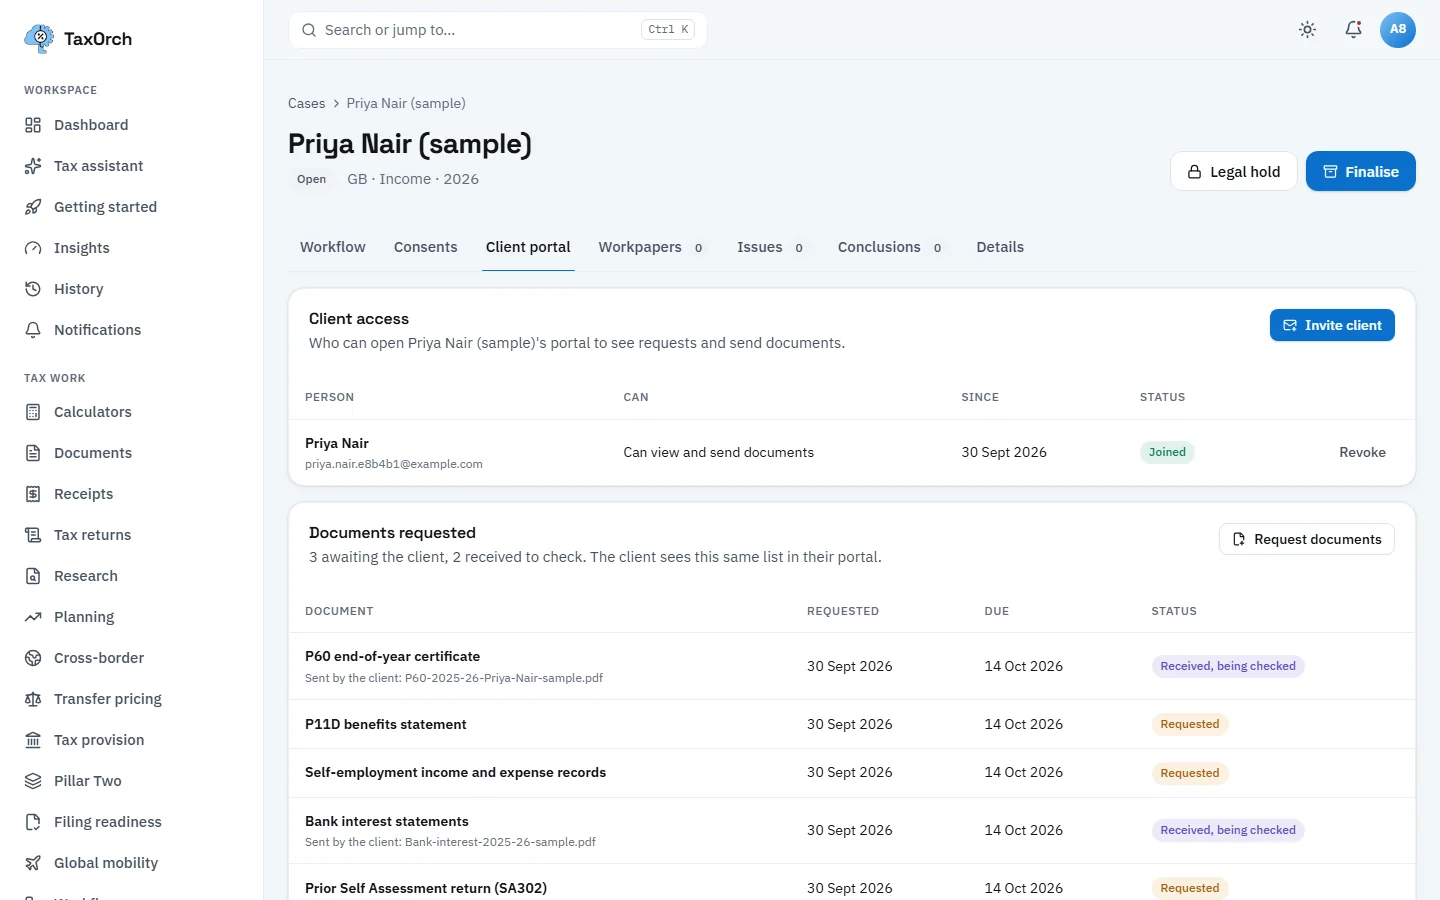Open the Research sidebar icon
The height and width of the screenshot is (900, 1440).
pyautogui.click(x=33, y=576)
